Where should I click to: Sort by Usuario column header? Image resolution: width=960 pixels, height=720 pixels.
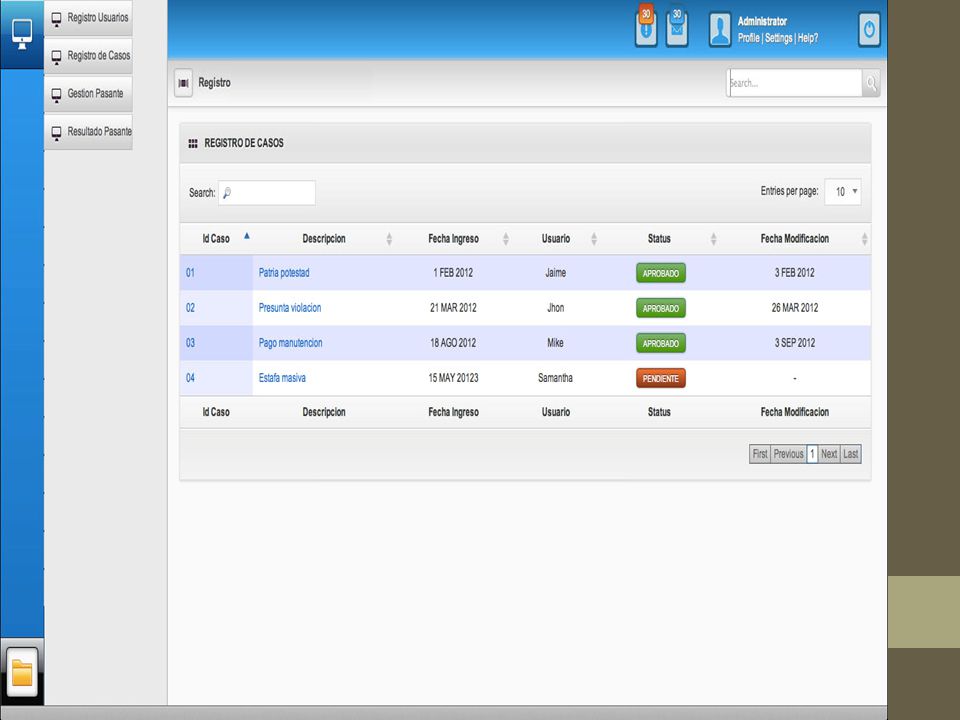tap(556, 239)
